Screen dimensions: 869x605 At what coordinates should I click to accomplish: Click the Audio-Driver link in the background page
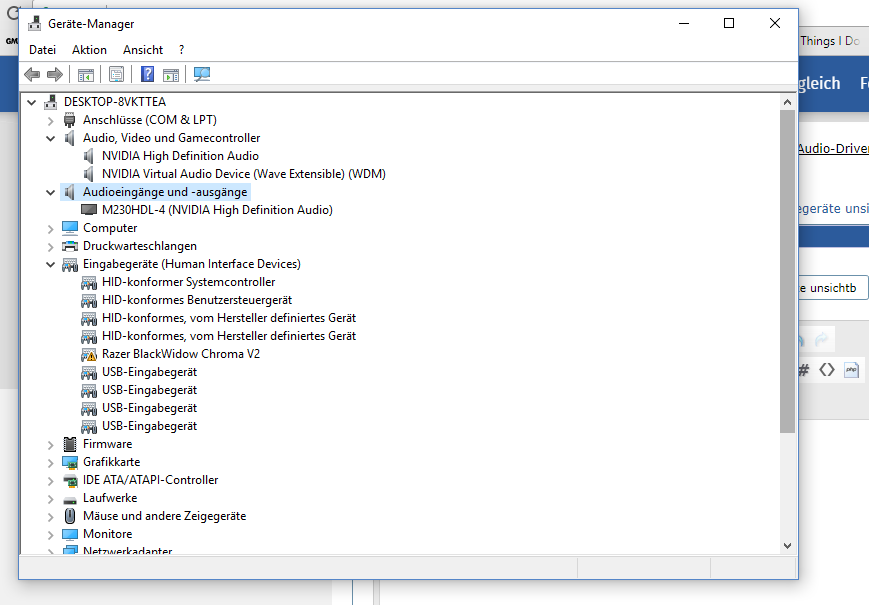pos(833,148)
